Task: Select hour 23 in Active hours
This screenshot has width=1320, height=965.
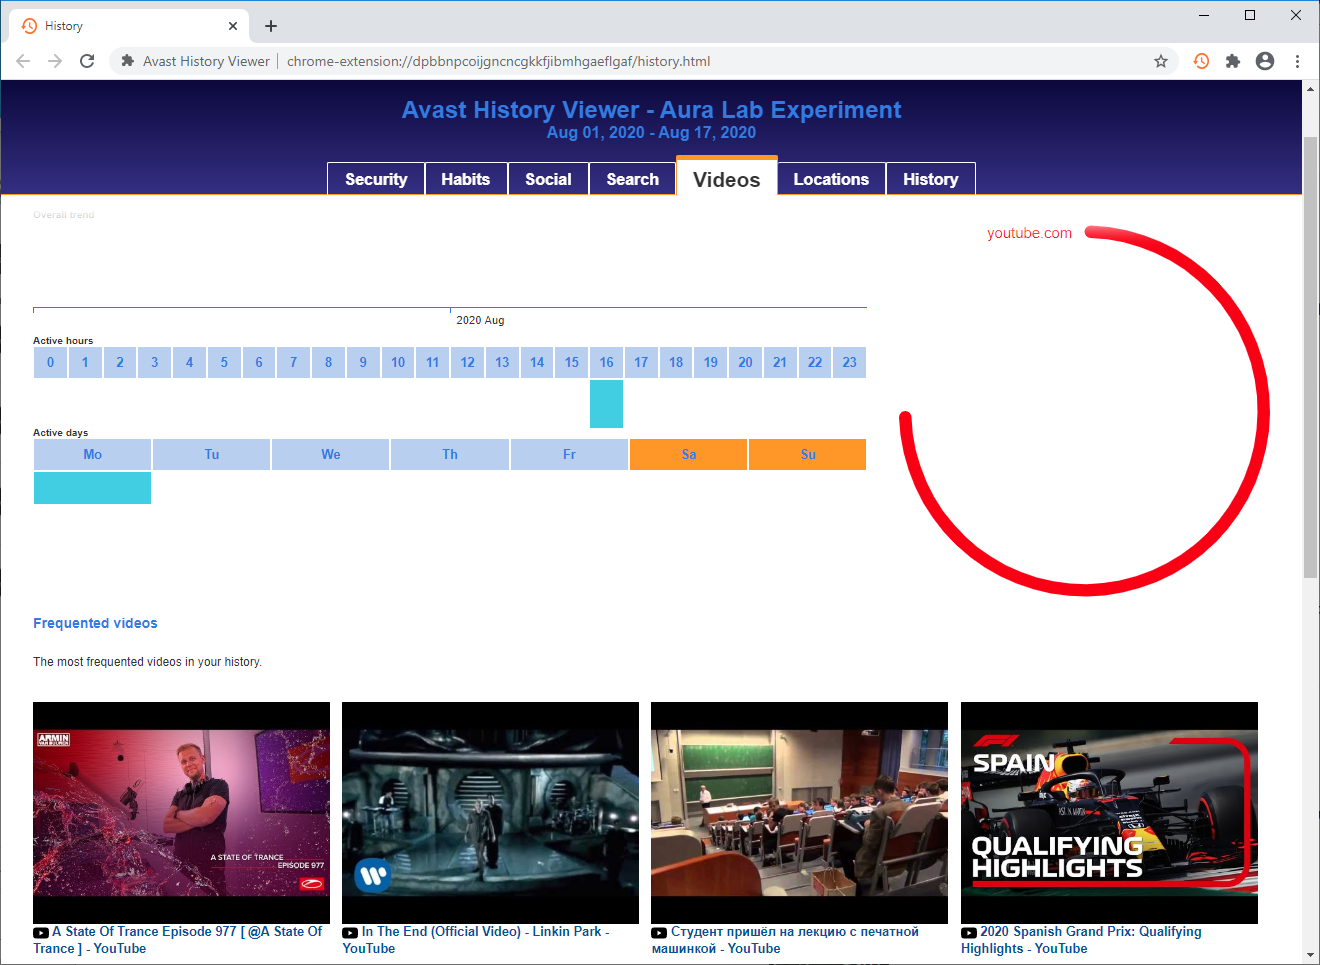Action: 850,362
